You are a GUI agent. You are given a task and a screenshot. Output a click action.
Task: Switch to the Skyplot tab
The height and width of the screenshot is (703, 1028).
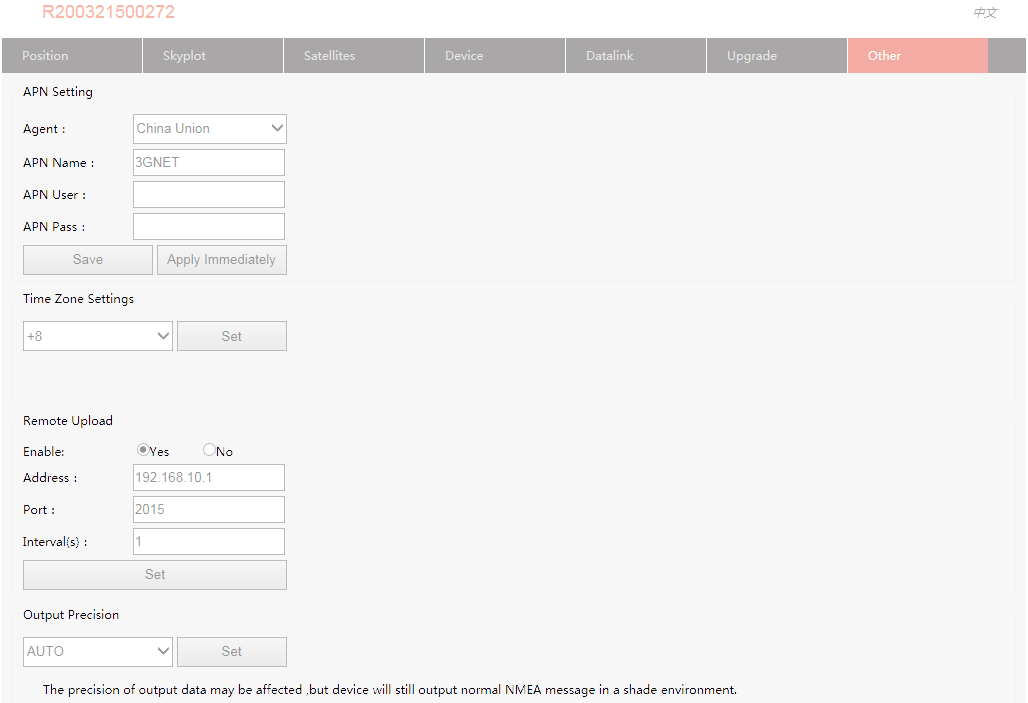click(213, 56)
